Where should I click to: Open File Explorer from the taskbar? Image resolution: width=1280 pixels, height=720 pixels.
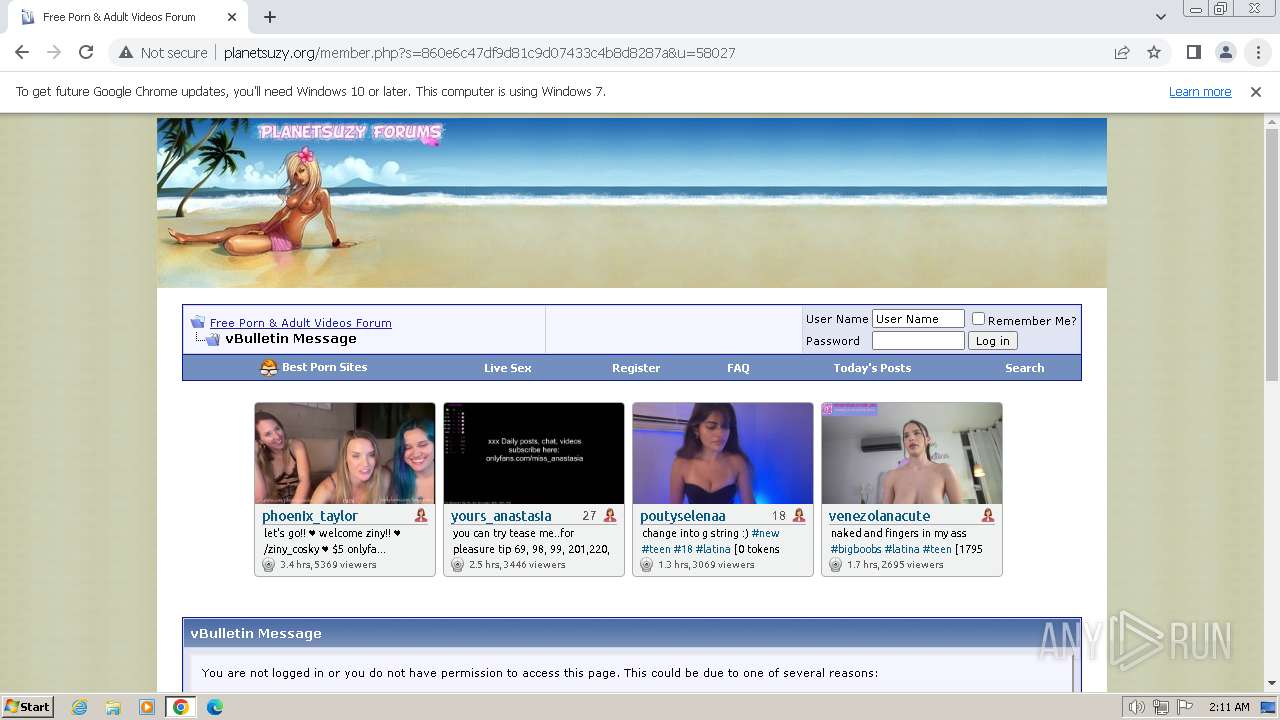113,707
